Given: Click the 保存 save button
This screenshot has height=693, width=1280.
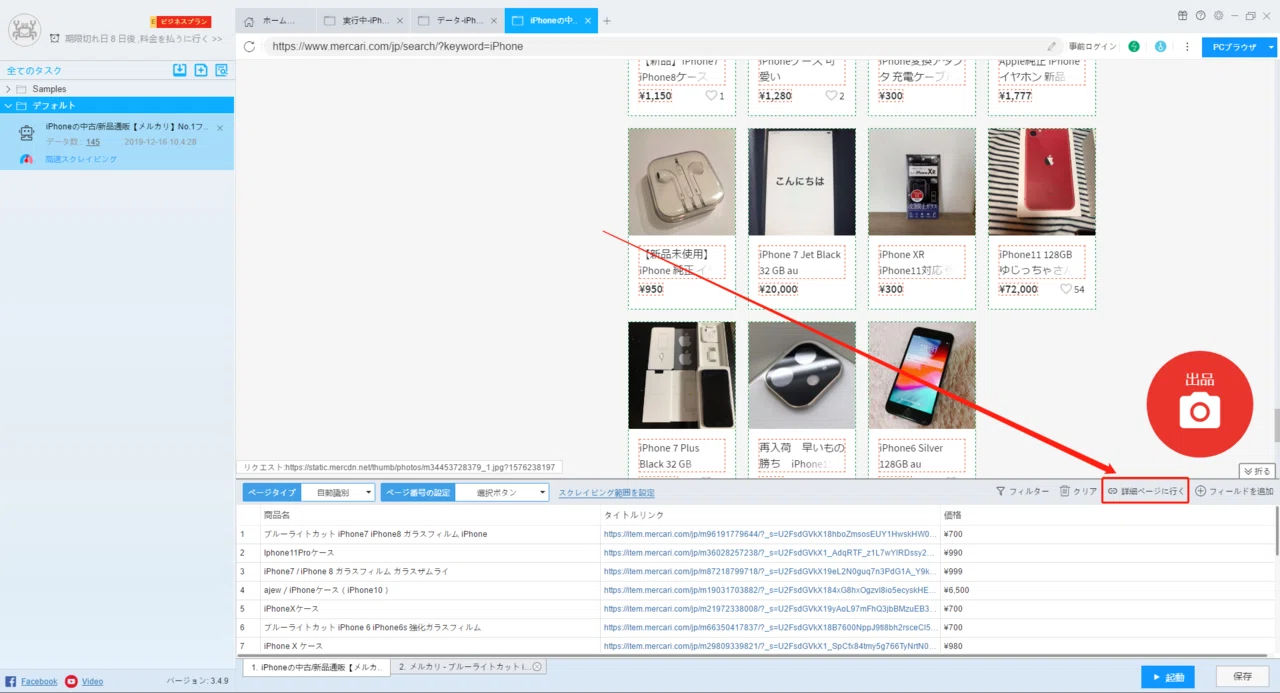Looking at the screenshot, I should (x=1242, y=677).
